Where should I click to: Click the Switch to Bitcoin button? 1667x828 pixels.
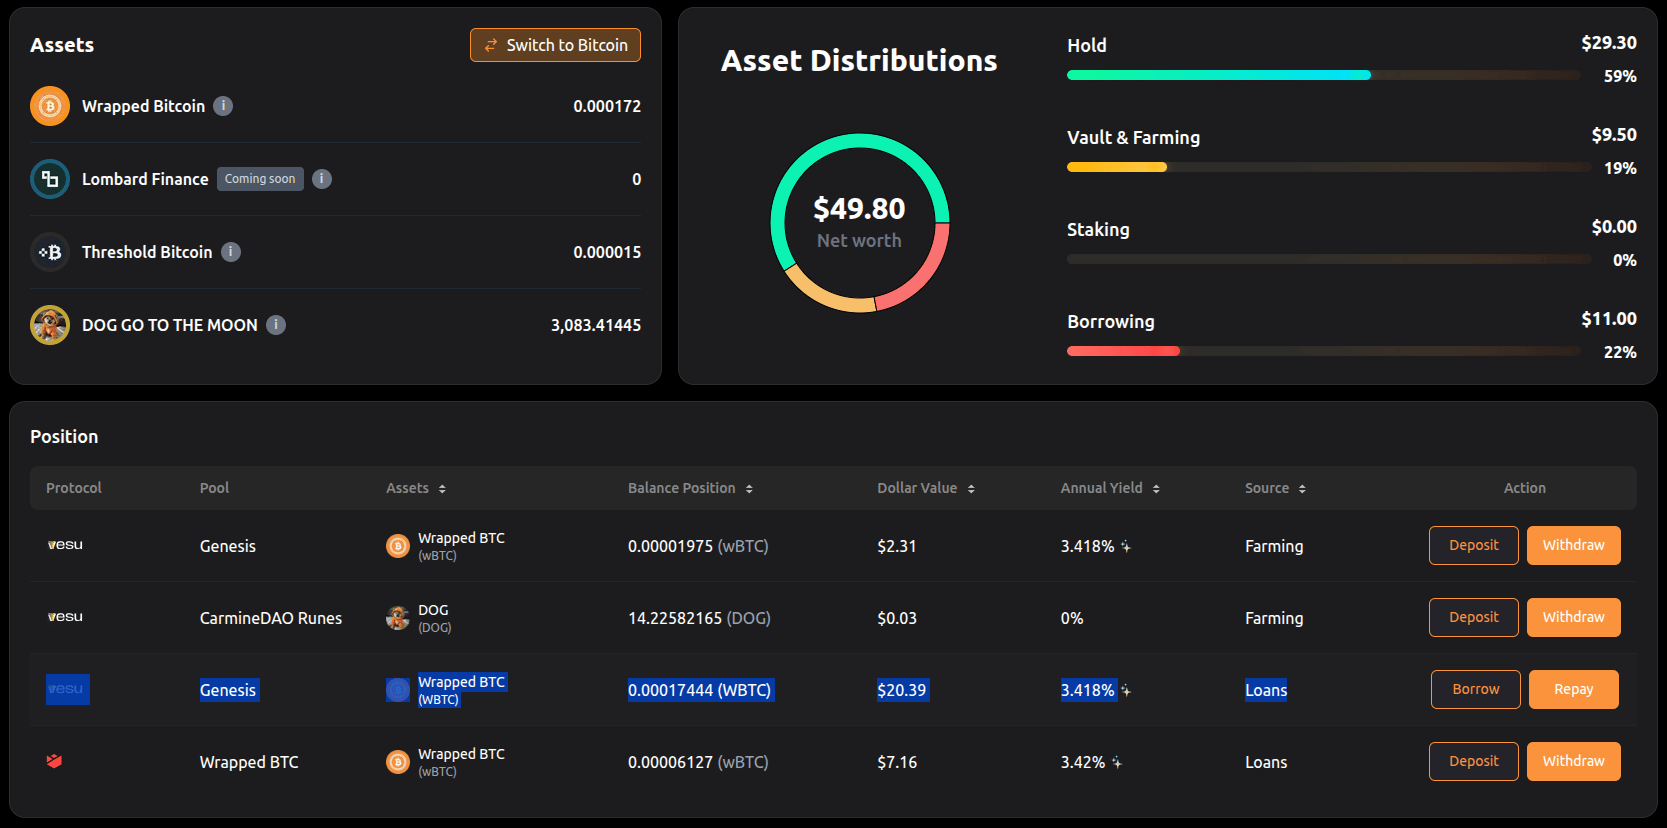(555, 45)
